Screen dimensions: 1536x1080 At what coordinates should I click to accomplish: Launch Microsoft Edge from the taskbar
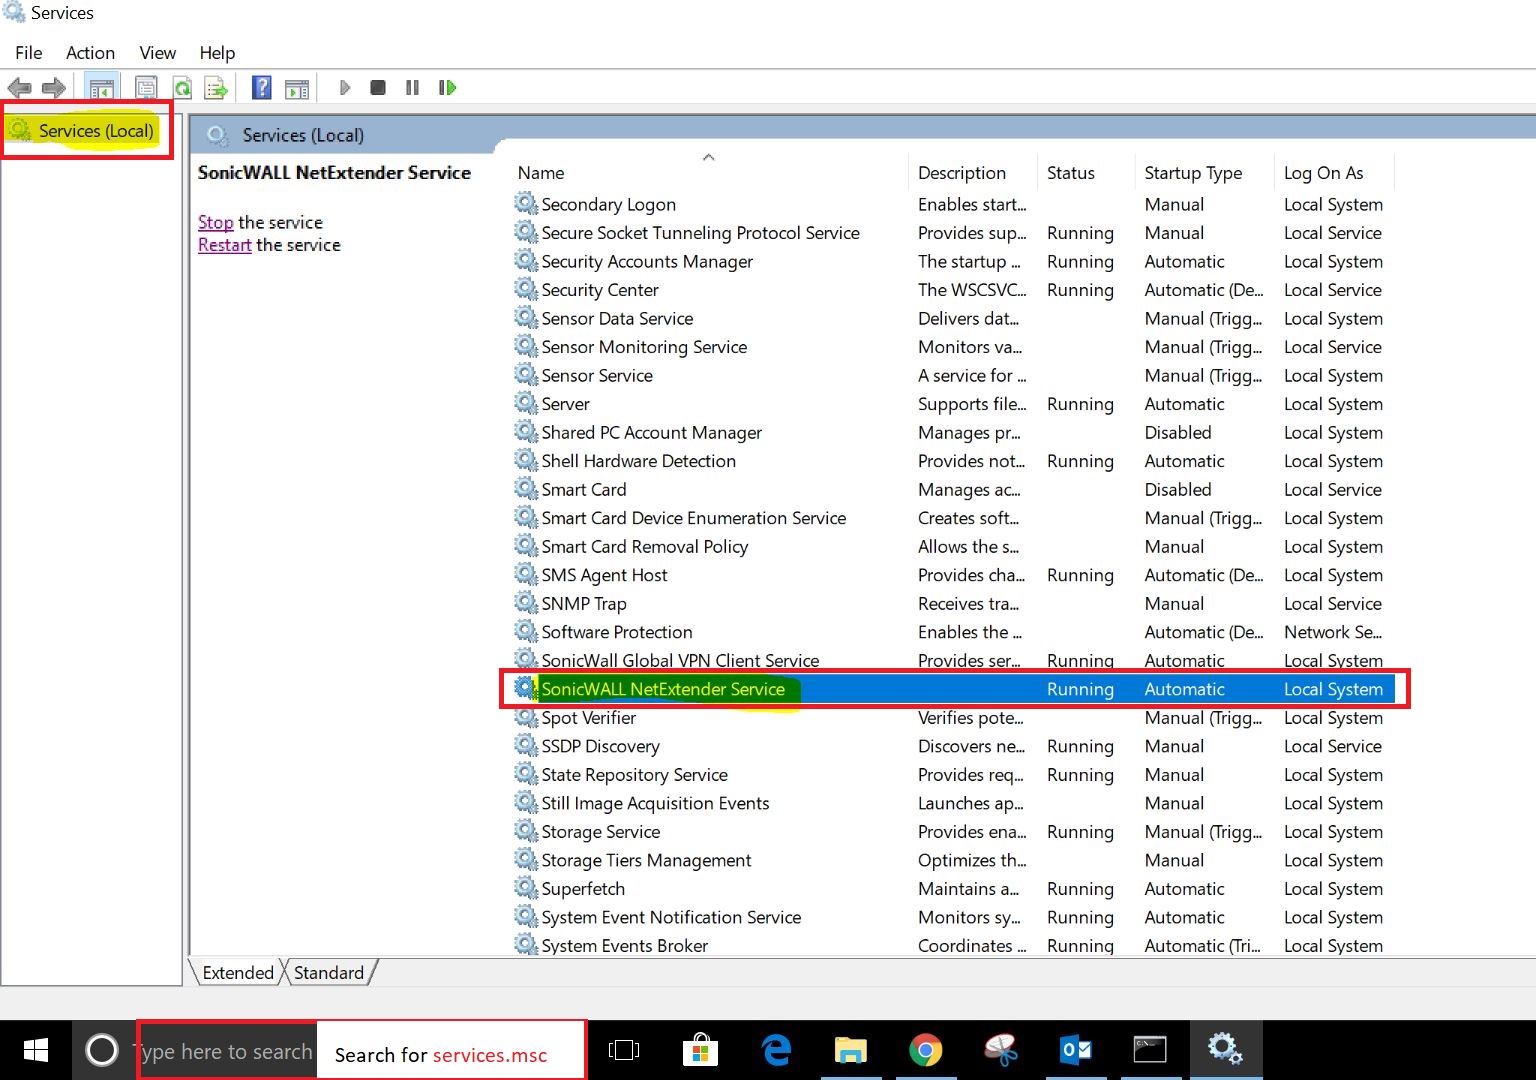tap(776, 1050)
